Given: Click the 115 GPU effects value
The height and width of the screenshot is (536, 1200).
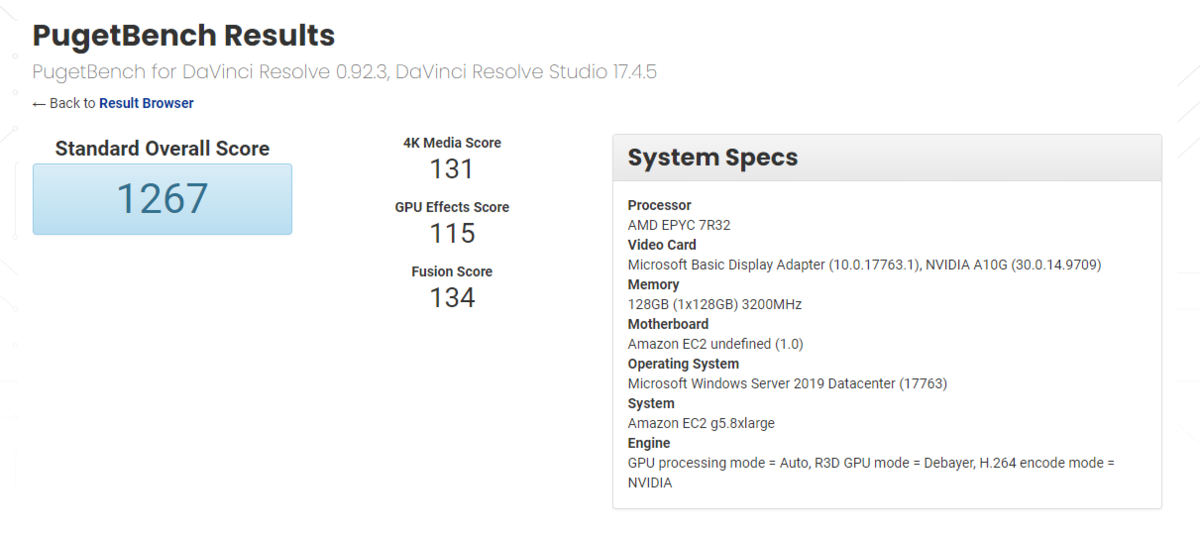Looking at the screenshot, I should click(451, 233).
